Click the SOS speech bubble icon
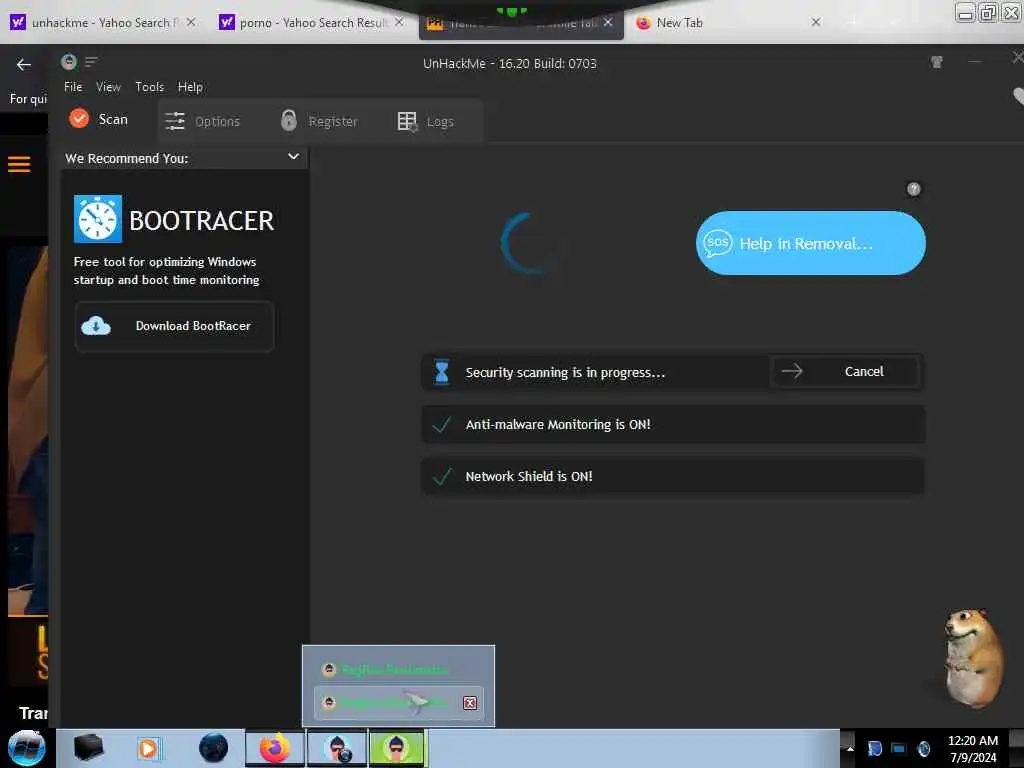This screenshot has height=768, width=1024. tap(717, 243)
